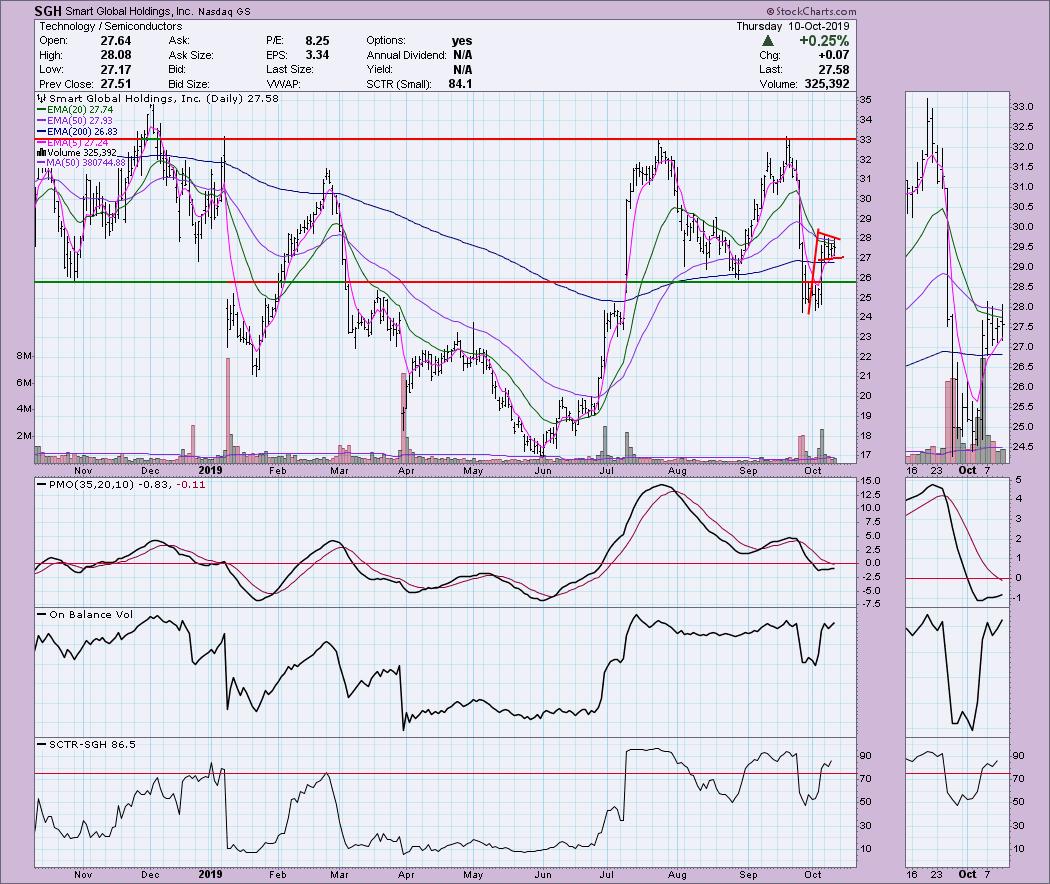Viewport: 1050px width, 884px height.
Task: Click the EMA(50) 27.93 legend entry
Action: point(75,121)
